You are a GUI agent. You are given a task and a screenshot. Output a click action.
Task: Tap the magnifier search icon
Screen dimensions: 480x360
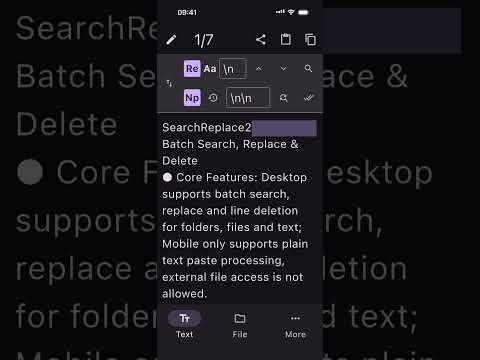coord(308,69)
